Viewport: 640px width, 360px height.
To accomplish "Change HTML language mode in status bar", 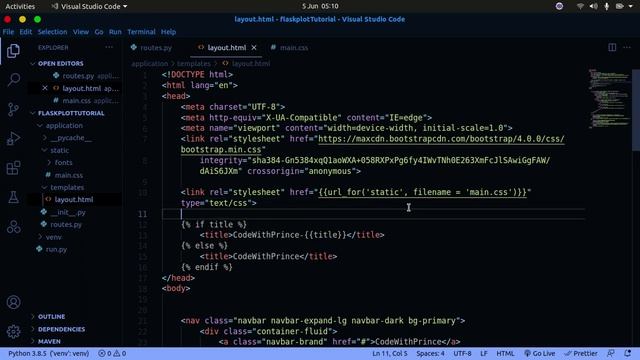I will (505, 353).
